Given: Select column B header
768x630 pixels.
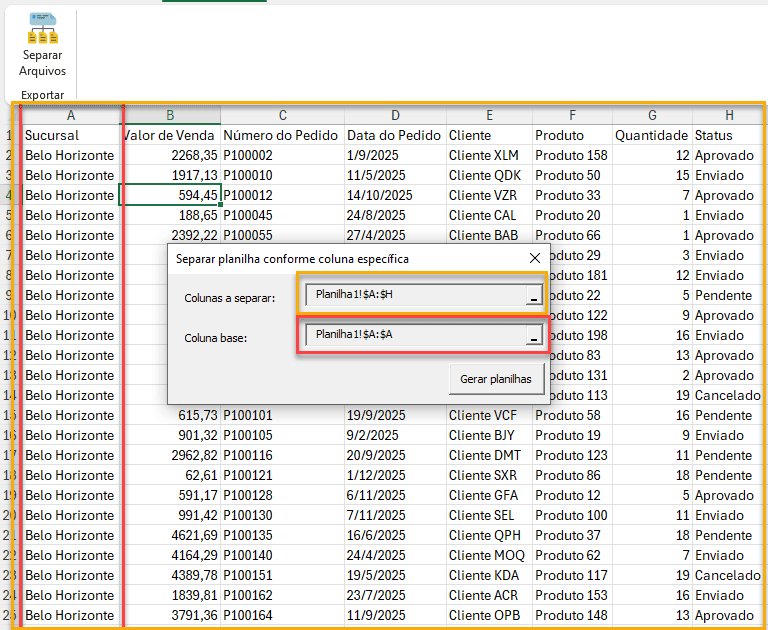Looking at the screenshot, I should coord(170,115).
